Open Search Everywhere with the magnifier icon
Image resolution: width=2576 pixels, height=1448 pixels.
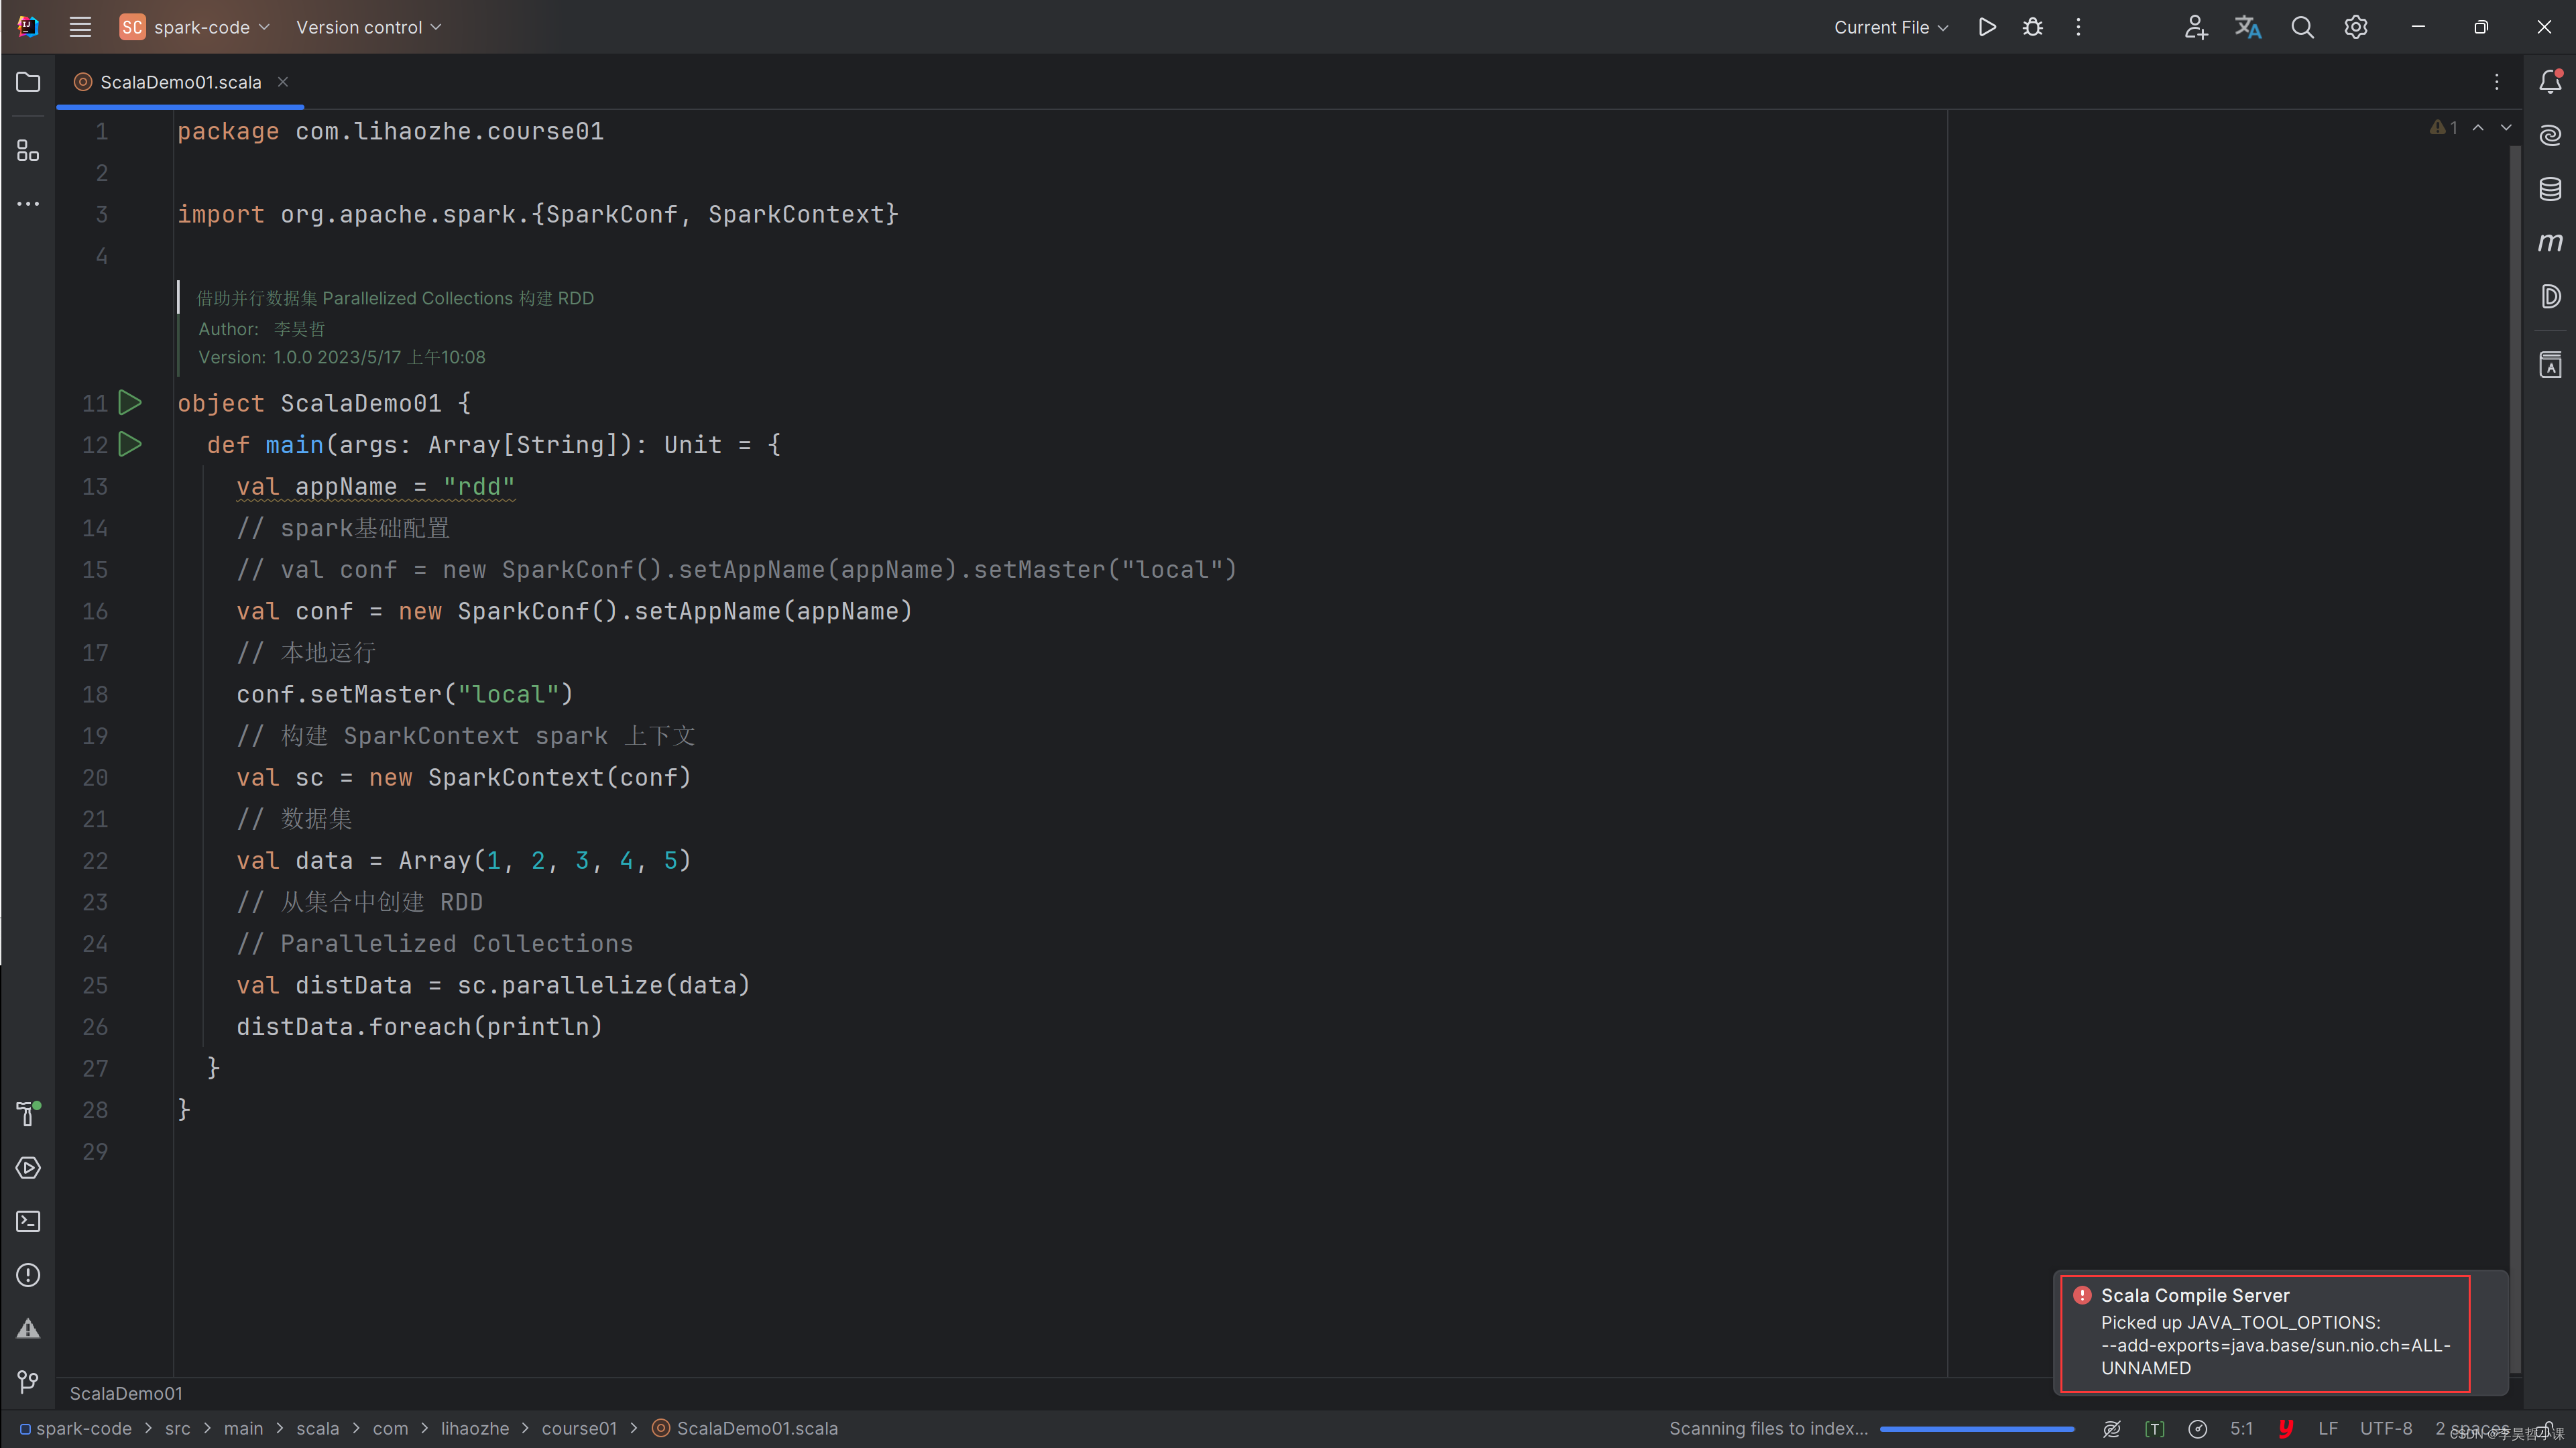(x=2302, y=27)
